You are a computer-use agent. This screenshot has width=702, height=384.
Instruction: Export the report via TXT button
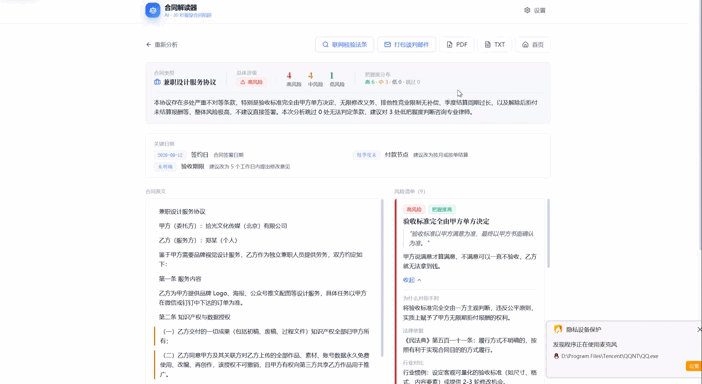point(494,45)
